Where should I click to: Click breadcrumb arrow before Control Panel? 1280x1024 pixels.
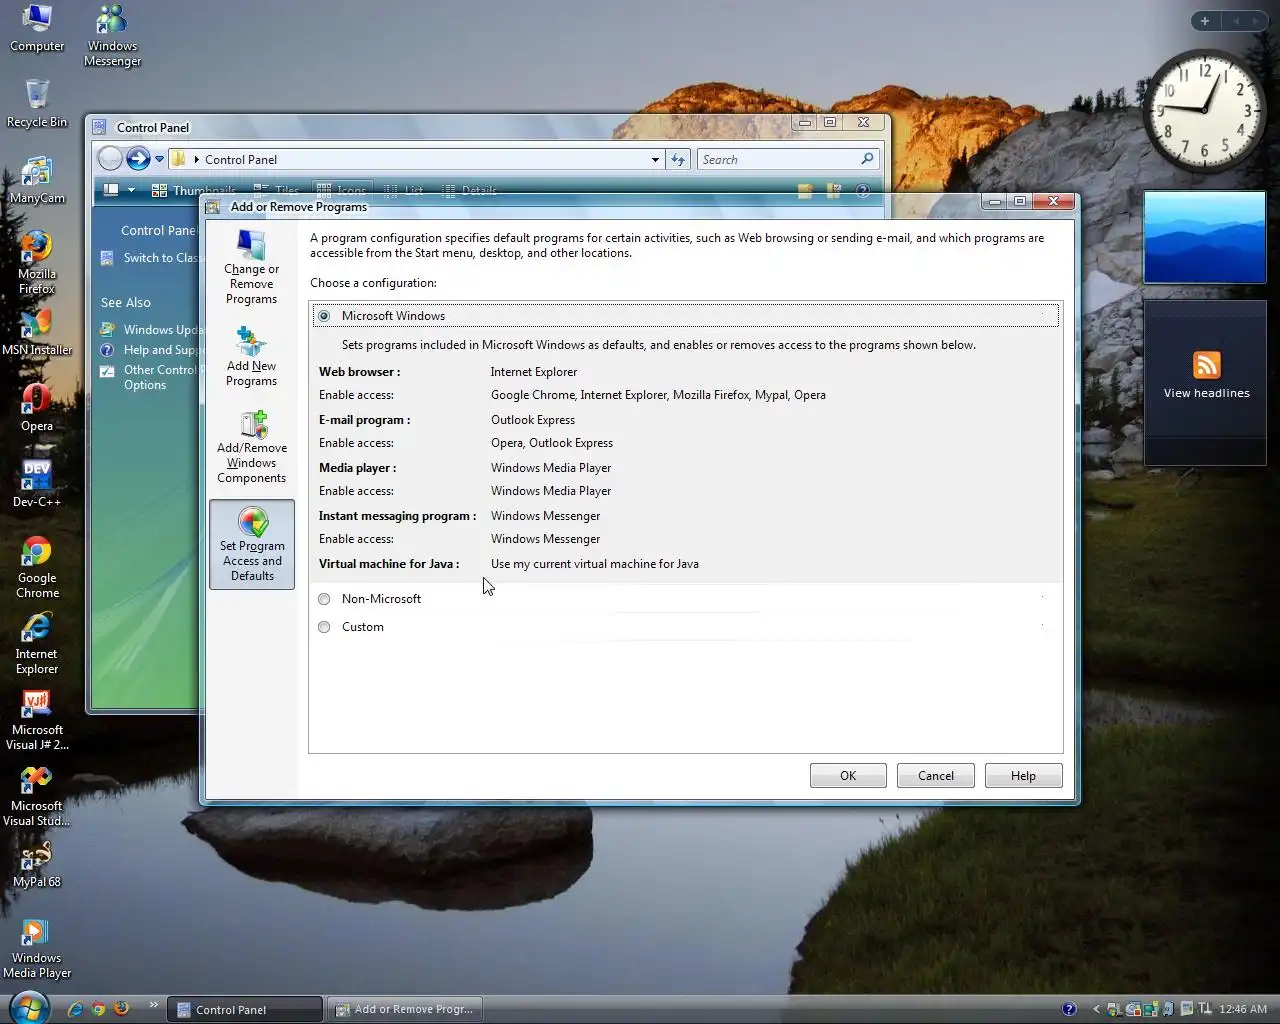pos(197,159)
